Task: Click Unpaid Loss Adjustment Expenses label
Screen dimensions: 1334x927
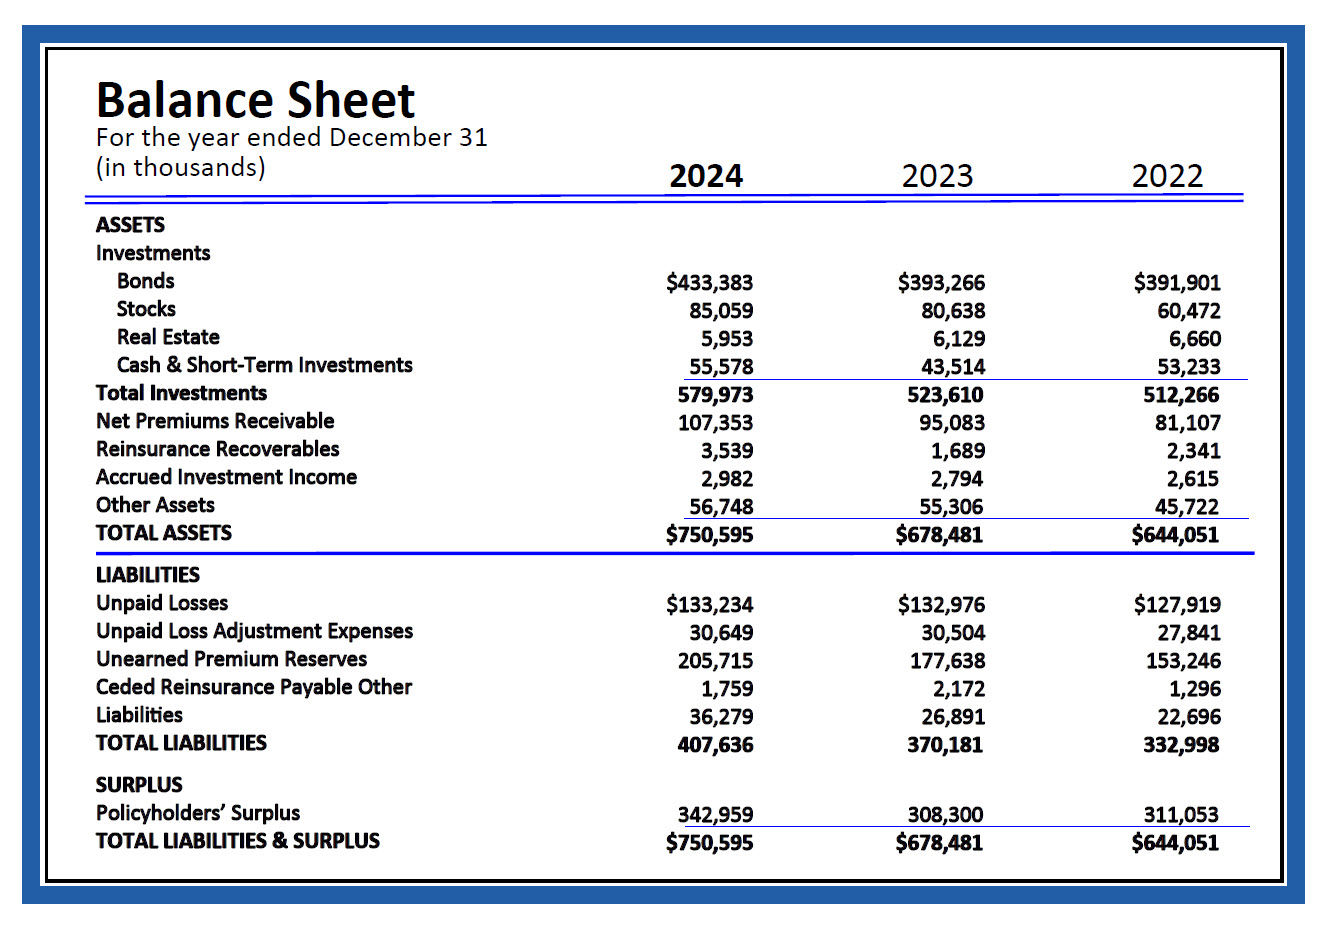Action: [254, 631]
